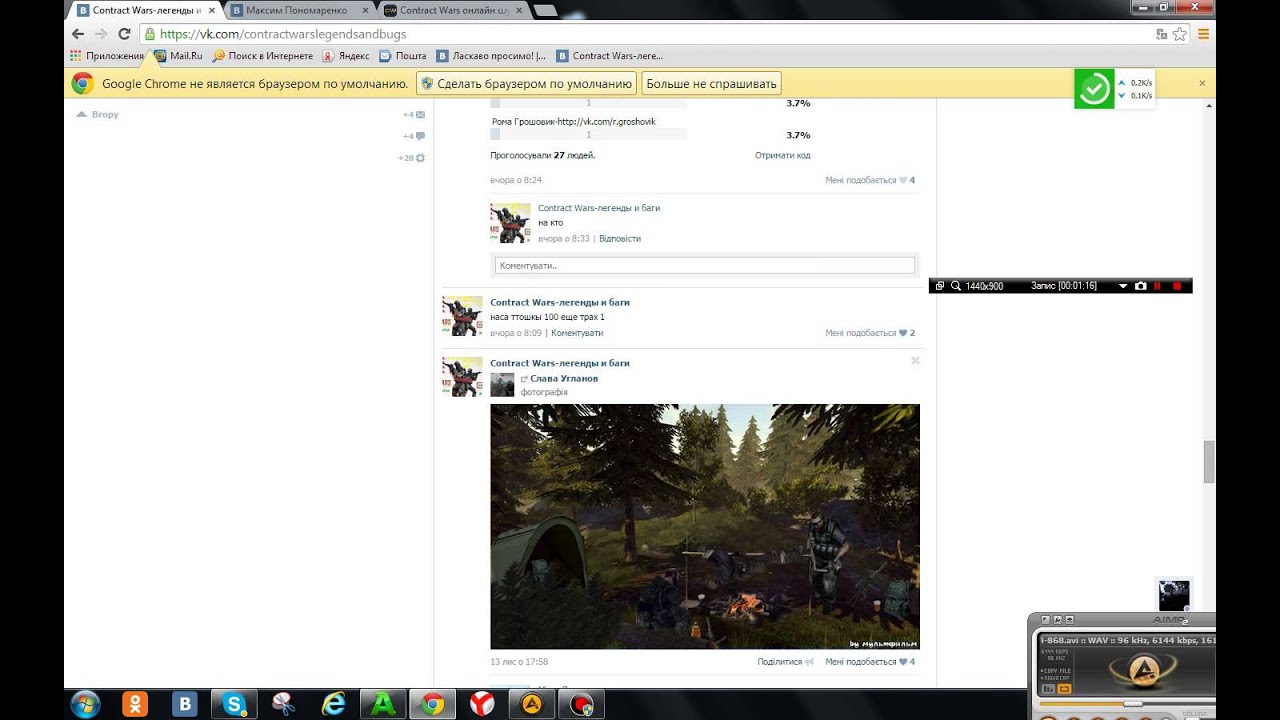Image resolution: width=1280 pixels, height=720 pixels.
Task: Click Коментувати under наса ттошкы post
Action: click(577, 333)
